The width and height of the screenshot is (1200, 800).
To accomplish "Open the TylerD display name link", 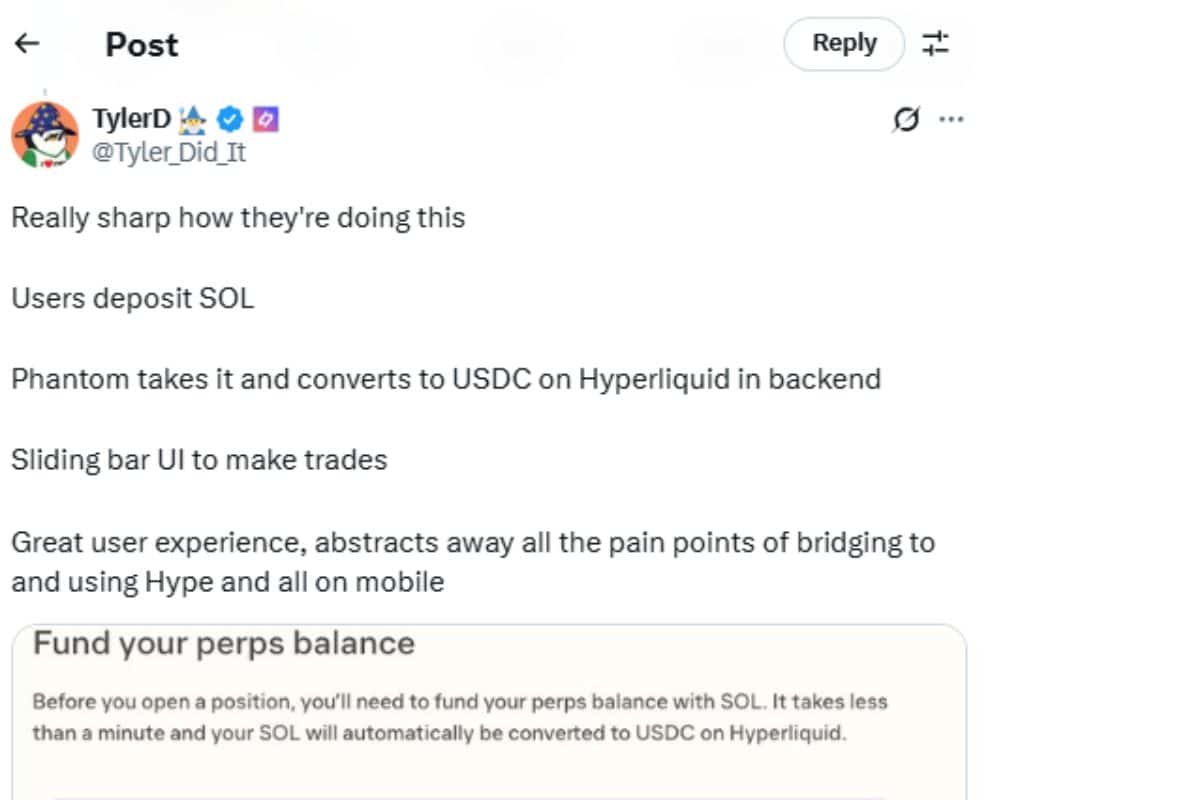I will (132, 120).
